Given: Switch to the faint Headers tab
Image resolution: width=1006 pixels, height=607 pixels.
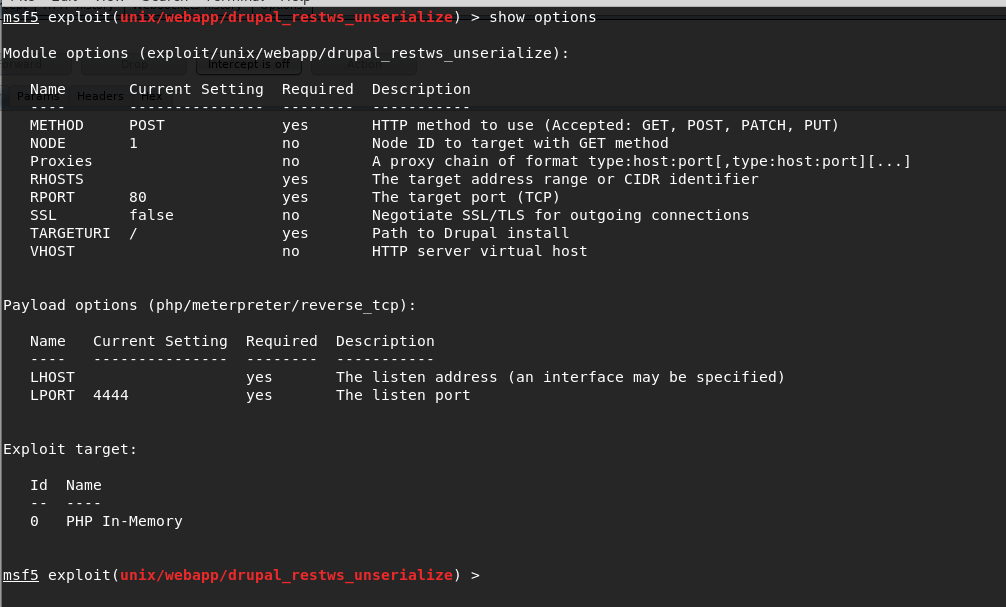Looking at the screenshot, I should (100, 96).
